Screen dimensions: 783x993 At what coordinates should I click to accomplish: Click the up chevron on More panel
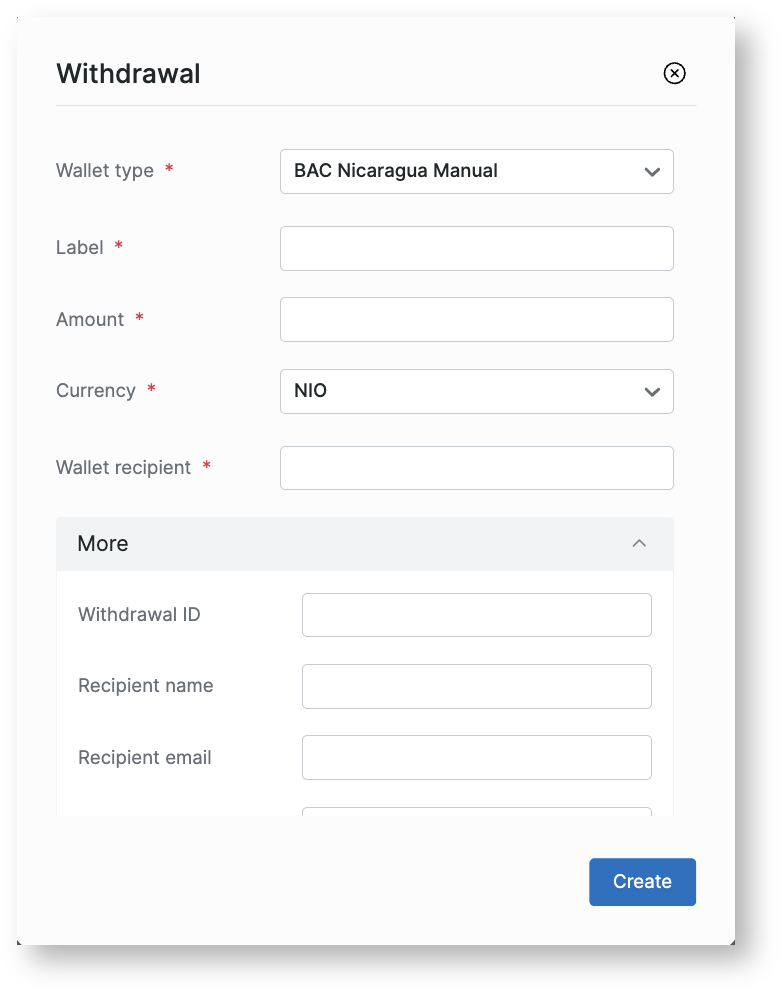(639, 544)
